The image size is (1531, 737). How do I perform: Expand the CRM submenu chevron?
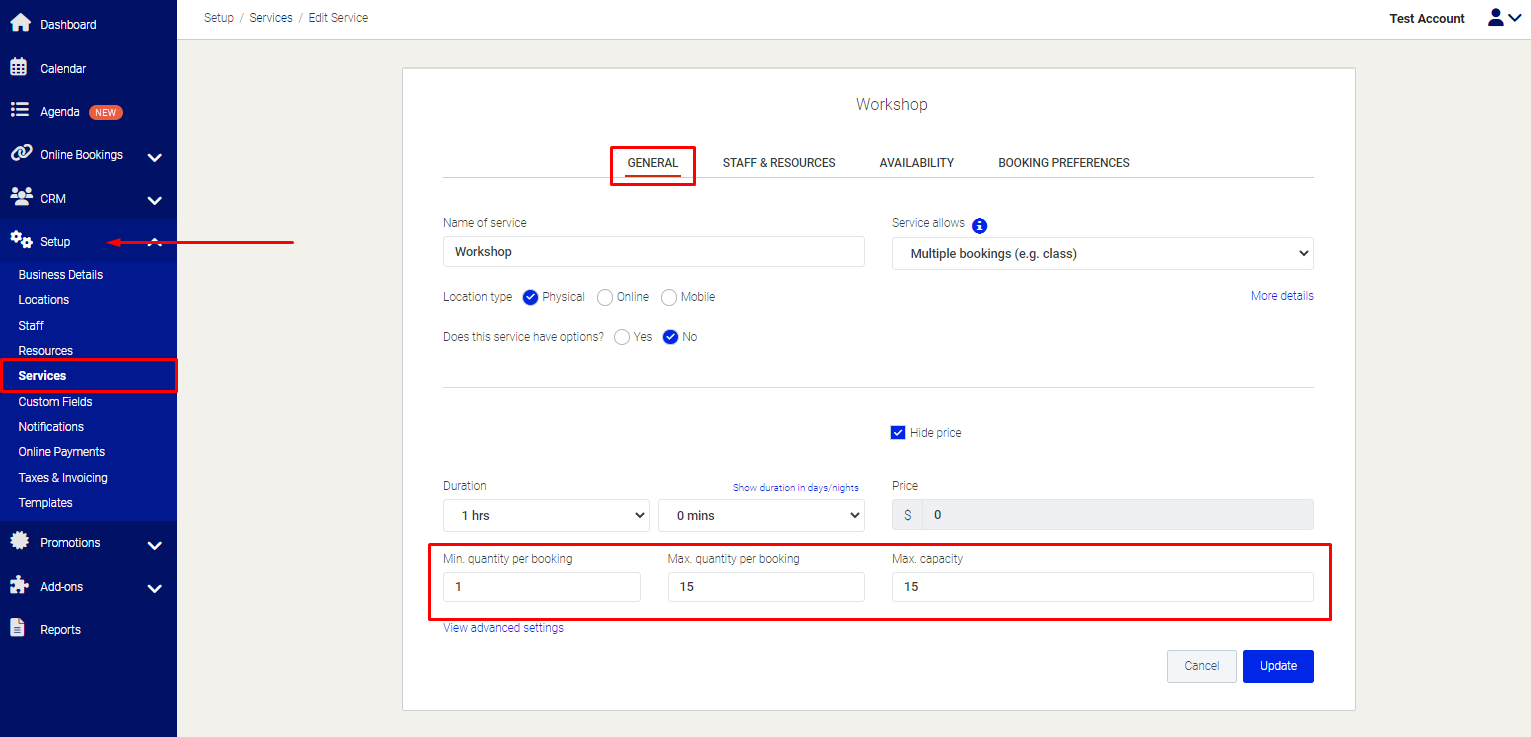tap(154, 200)
